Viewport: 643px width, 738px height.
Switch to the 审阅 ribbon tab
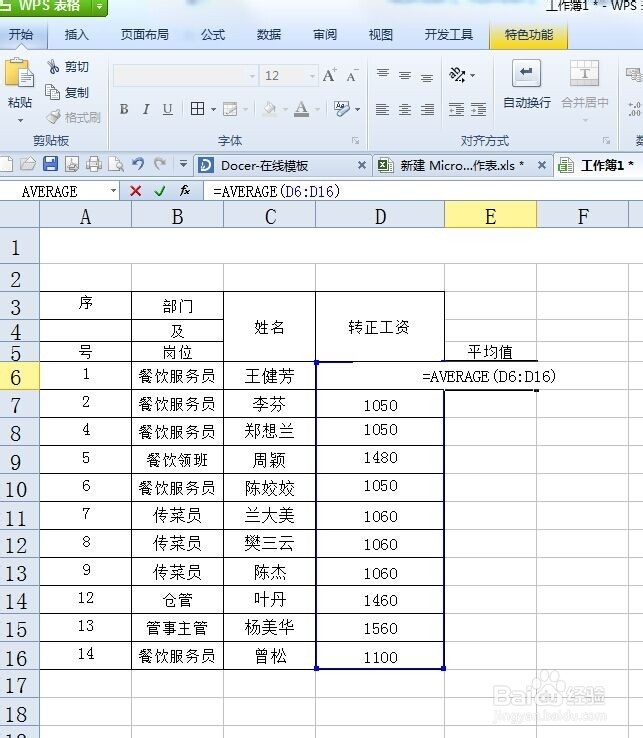click(x=325, y=34)
